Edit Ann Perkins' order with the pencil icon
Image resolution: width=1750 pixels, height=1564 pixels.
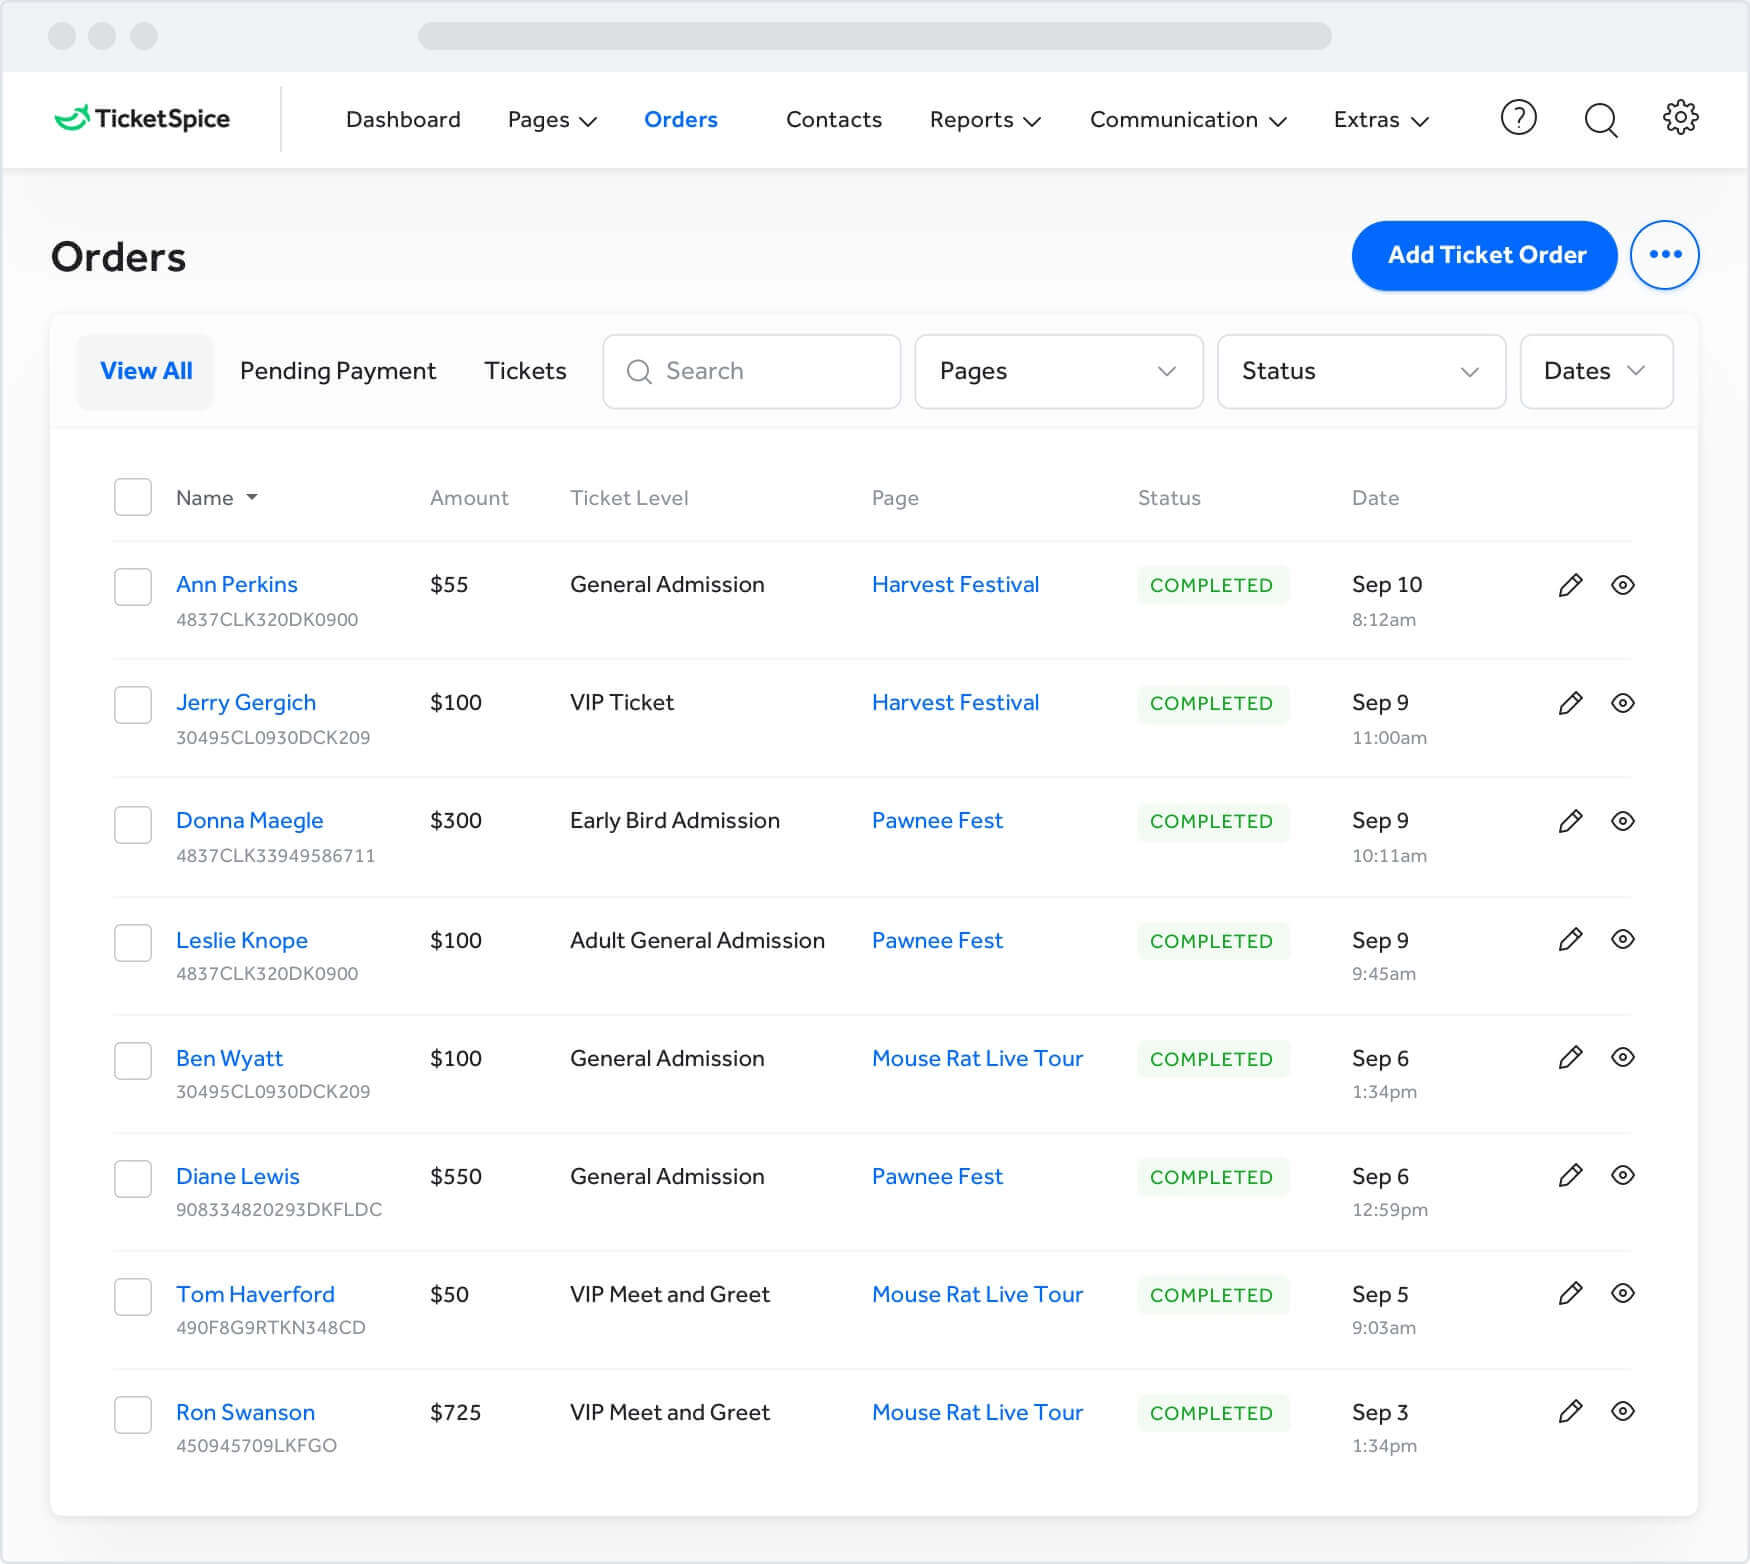(1571, 585)
